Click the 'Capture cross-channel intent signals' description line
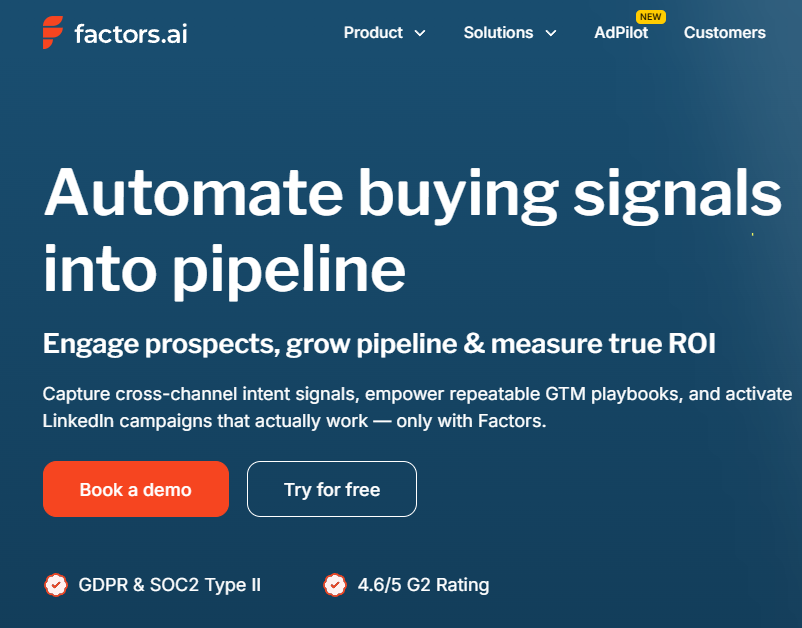 click(417, 394)
